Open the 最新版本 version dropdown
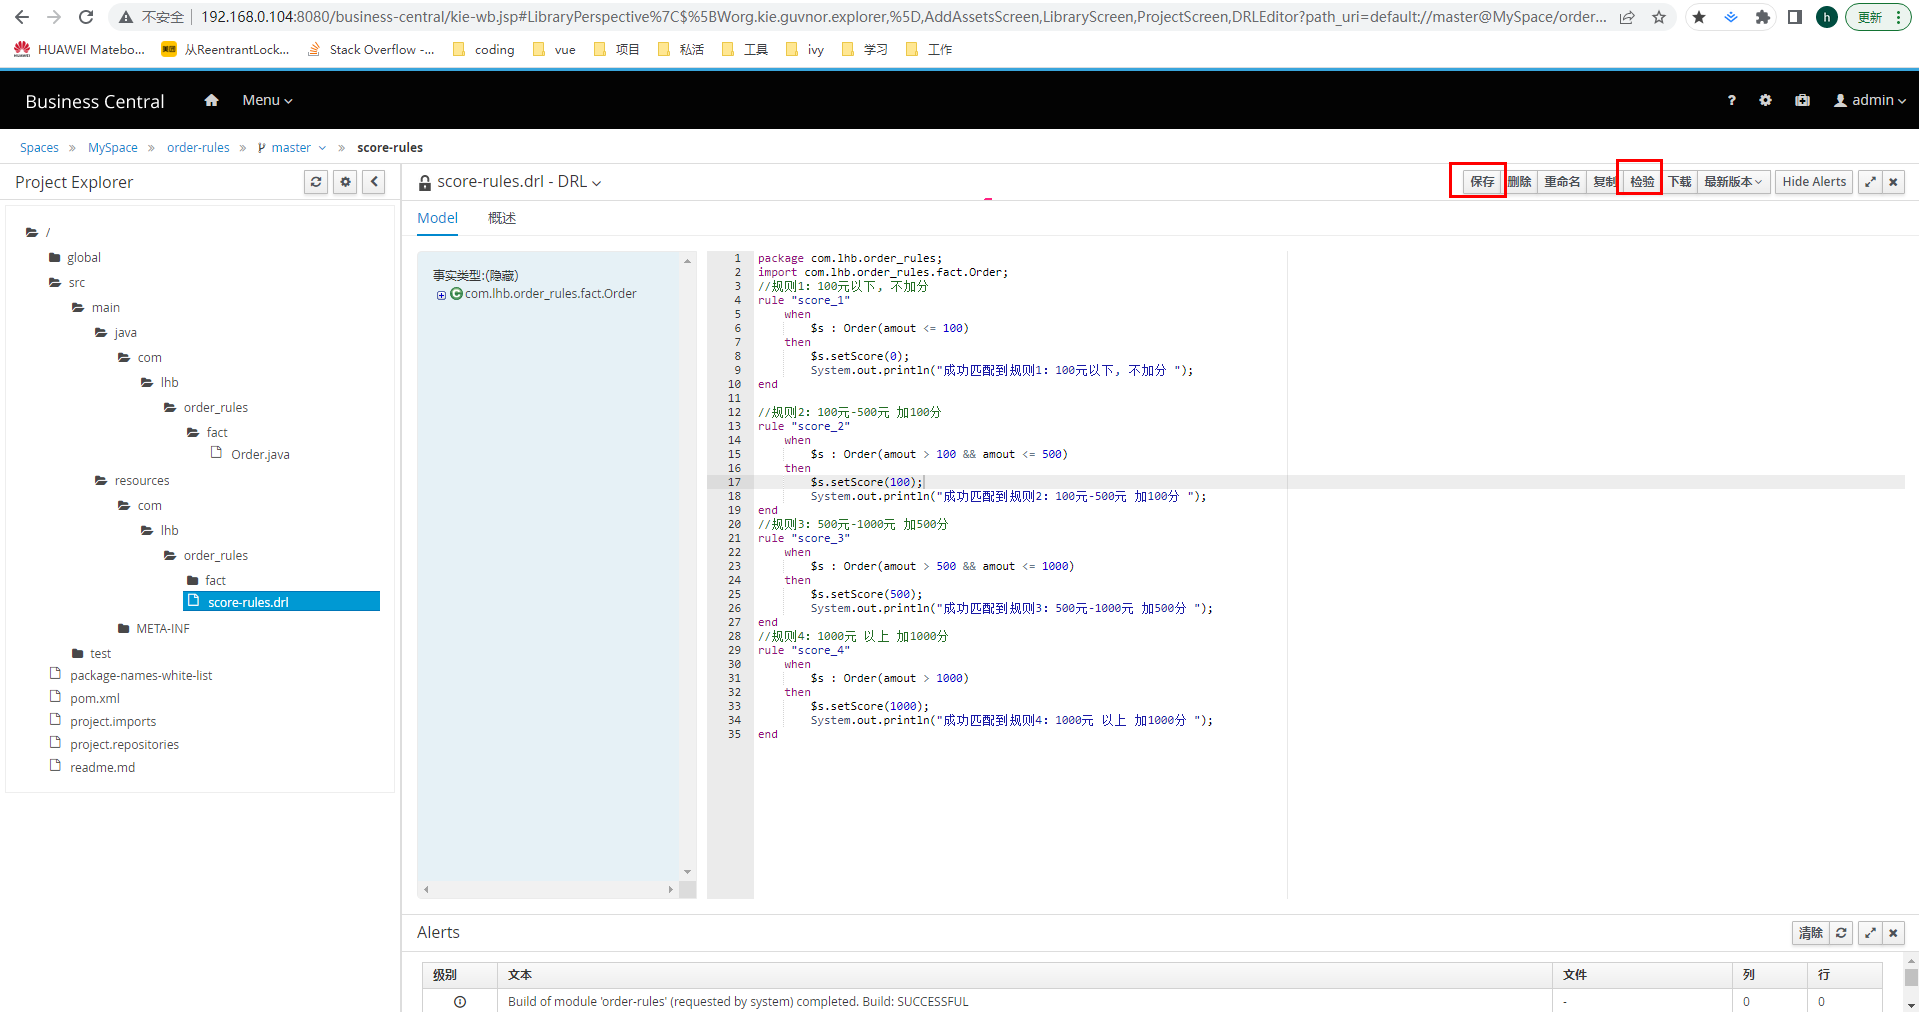Screen dimensions: 1919x1012 pos(1732,182)
